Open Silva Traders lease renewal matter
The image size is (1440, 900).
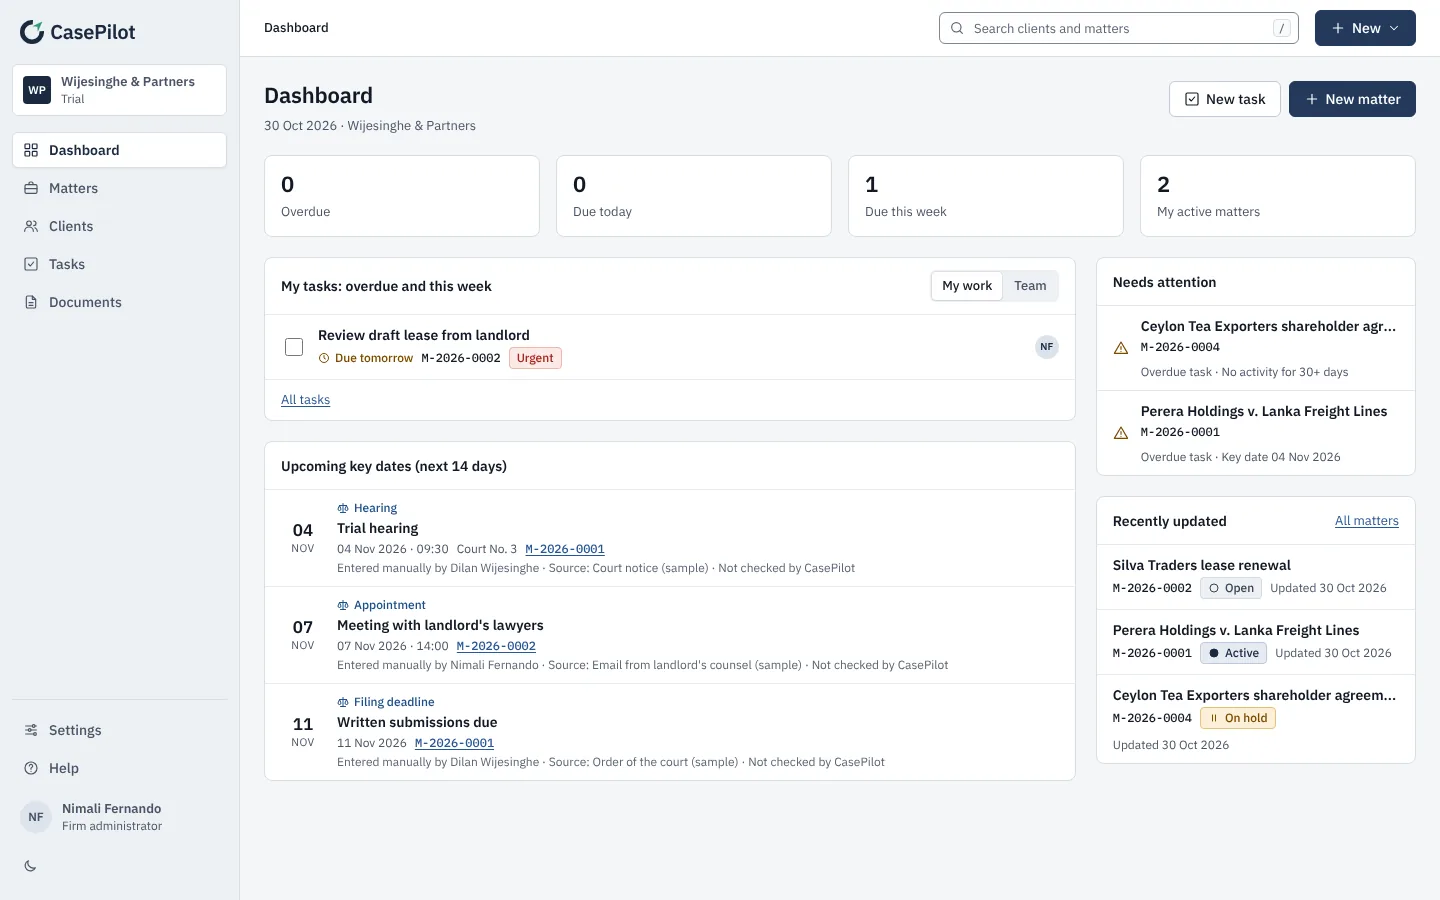click(x=1256, y=577)
